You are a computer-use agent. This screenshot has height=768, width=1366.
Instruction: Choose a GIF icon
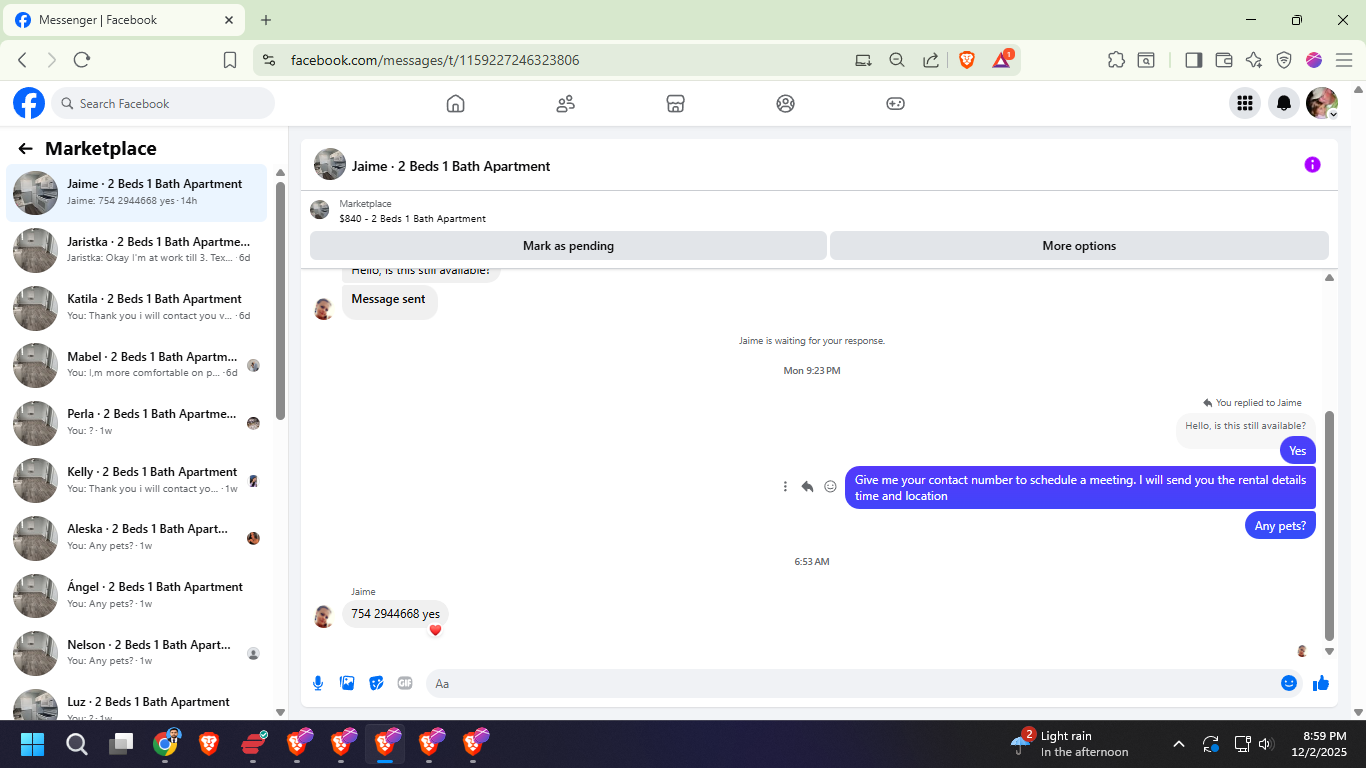pos(405,683)
